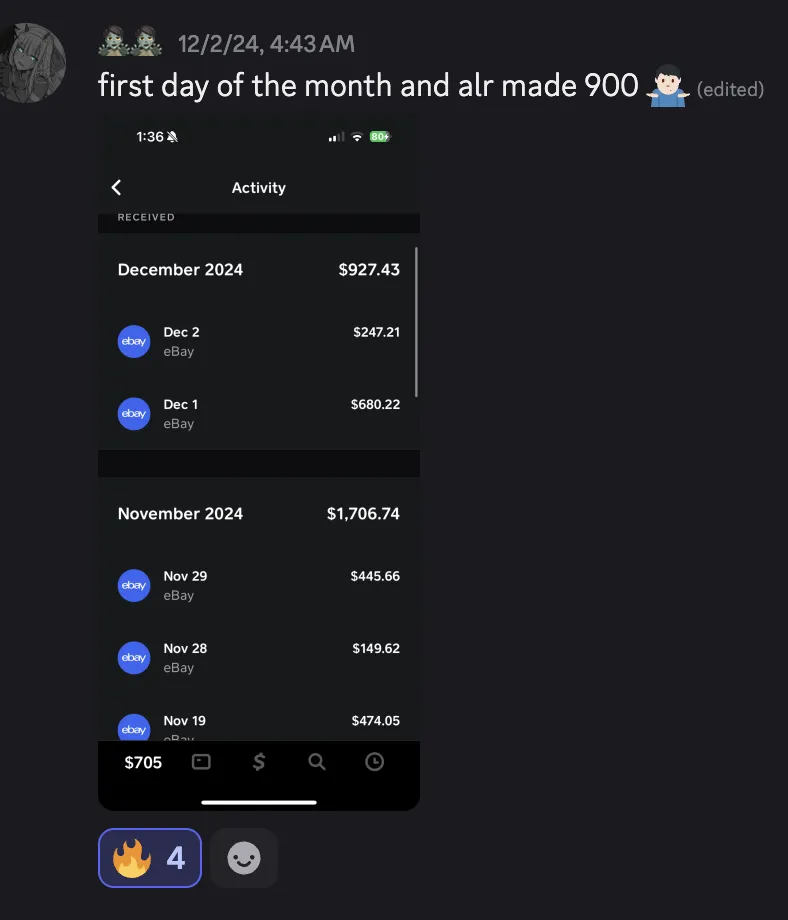This screenshot has height=920, width=788.
Task: Click the eBay icon for Nov 29
Action: pos(134,585)
